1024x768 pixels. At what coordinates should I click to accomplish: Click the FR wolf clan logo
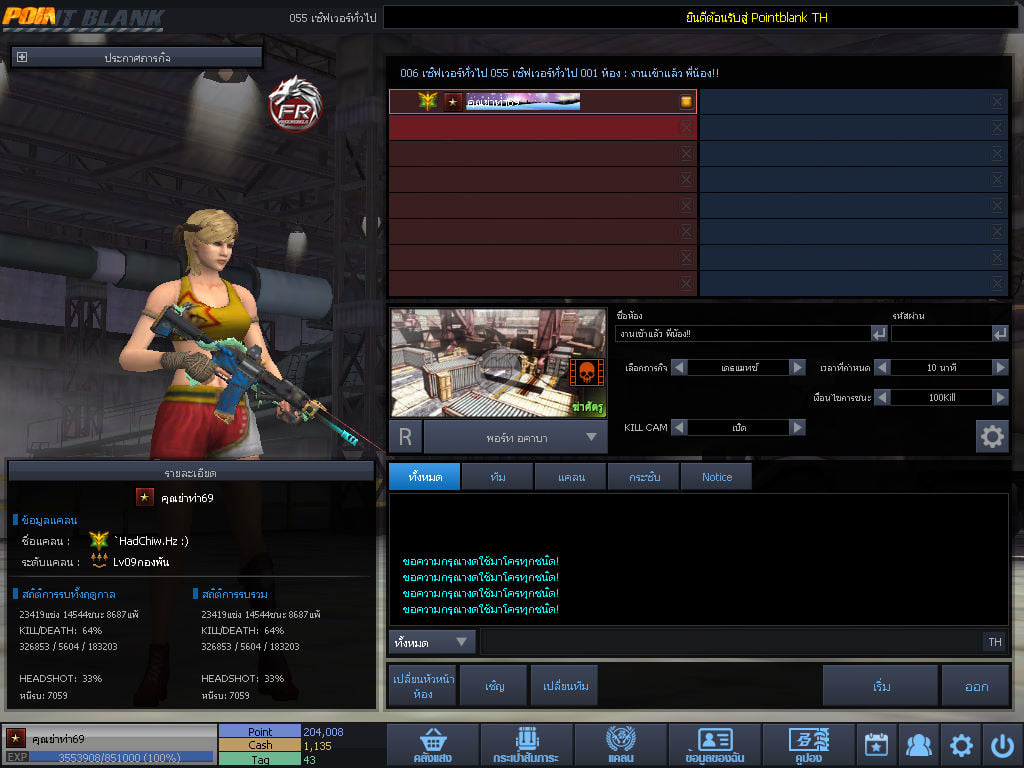[295, 103]
